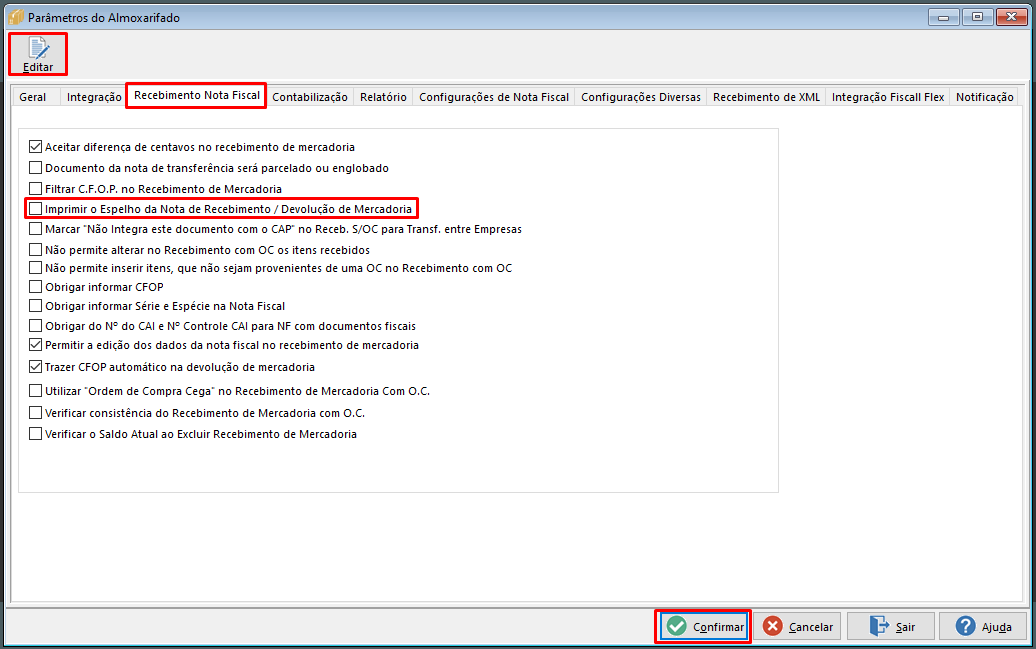The width and height of the screenshot is (1036, 649).
Task: Check Verificar consistência do Recebimento checkbox
Action: click(36, 413)
